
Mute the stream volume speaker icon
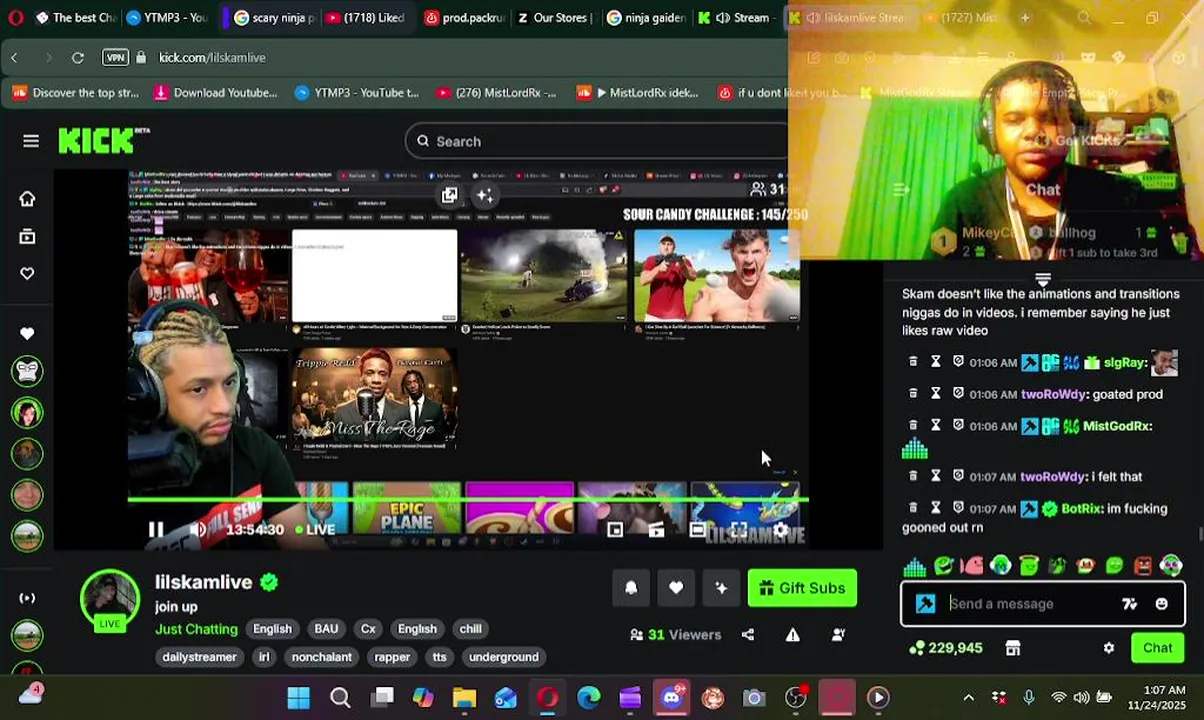198,529
